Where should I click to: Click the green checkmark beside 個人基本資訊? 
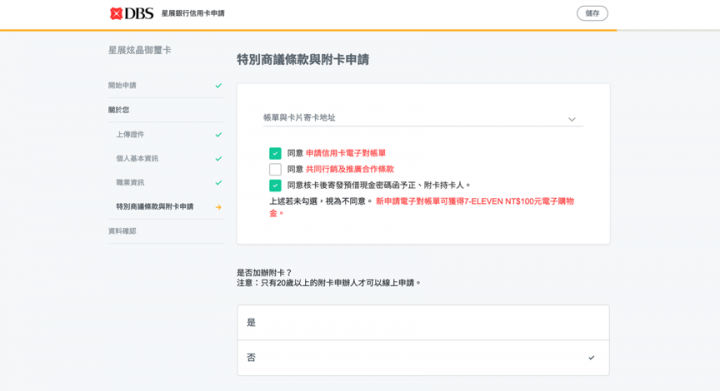coord(219,158)
